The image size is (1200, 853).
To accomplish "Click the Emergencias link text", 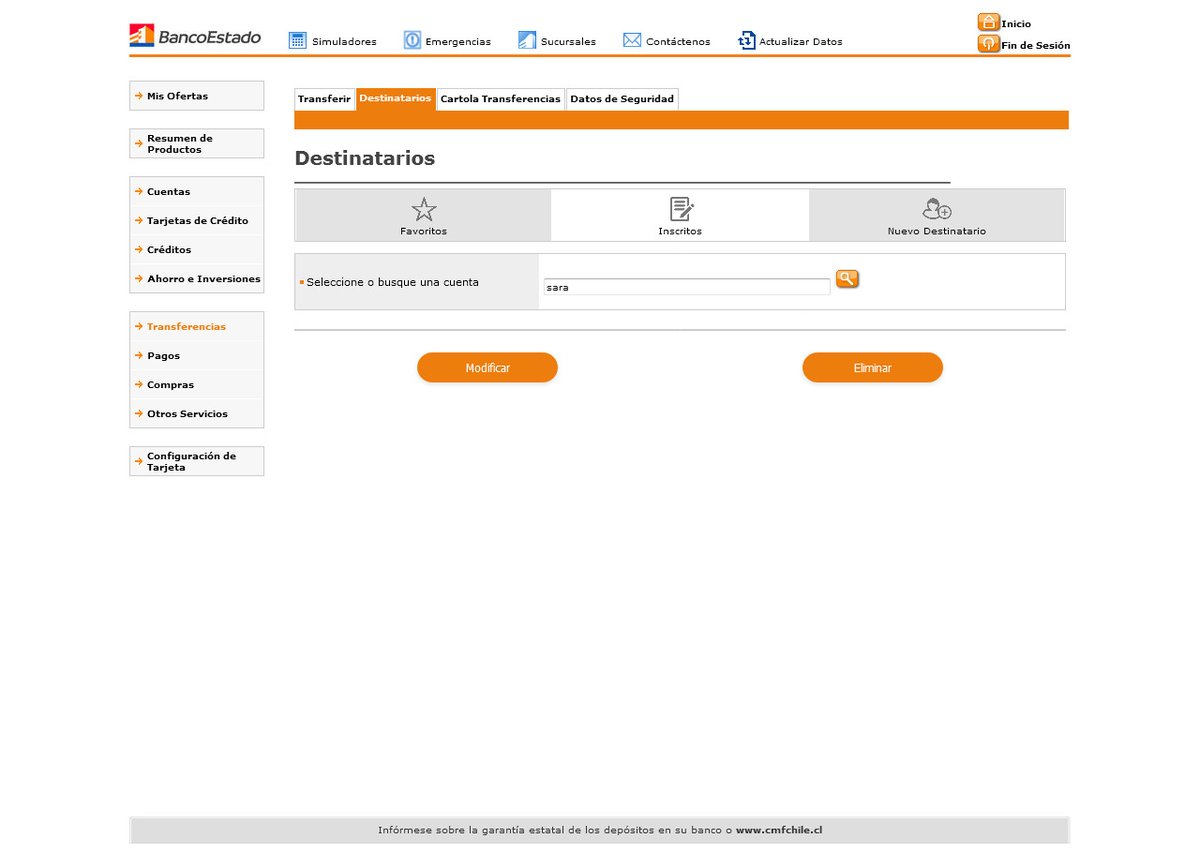I will [458, 42].
